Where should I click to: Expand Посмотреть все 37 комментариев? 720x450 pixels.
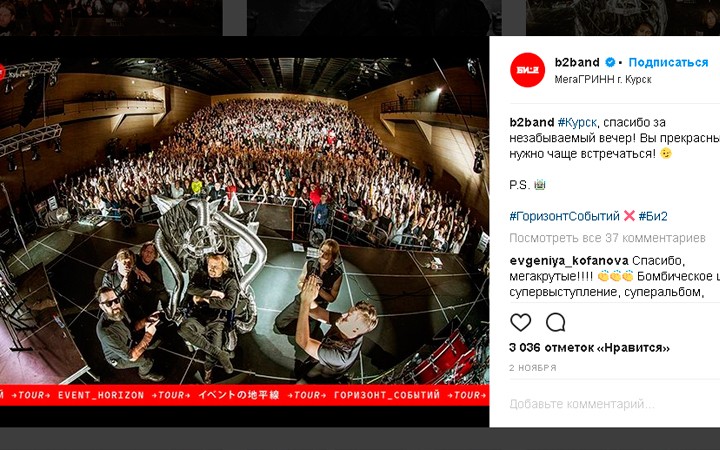607,238
